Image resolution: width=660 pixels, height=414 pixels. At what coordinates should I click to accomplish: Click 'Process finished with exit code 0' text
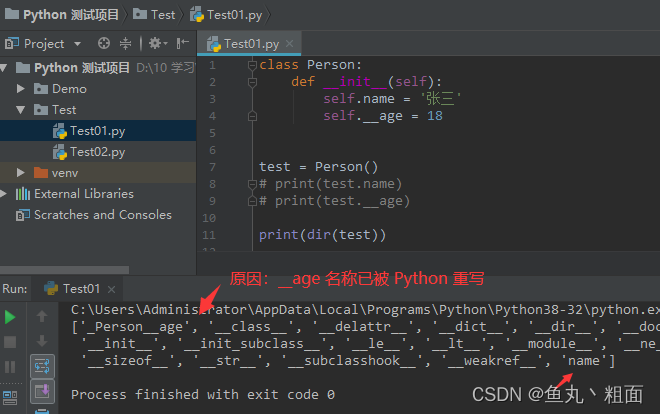pos(203,395)
